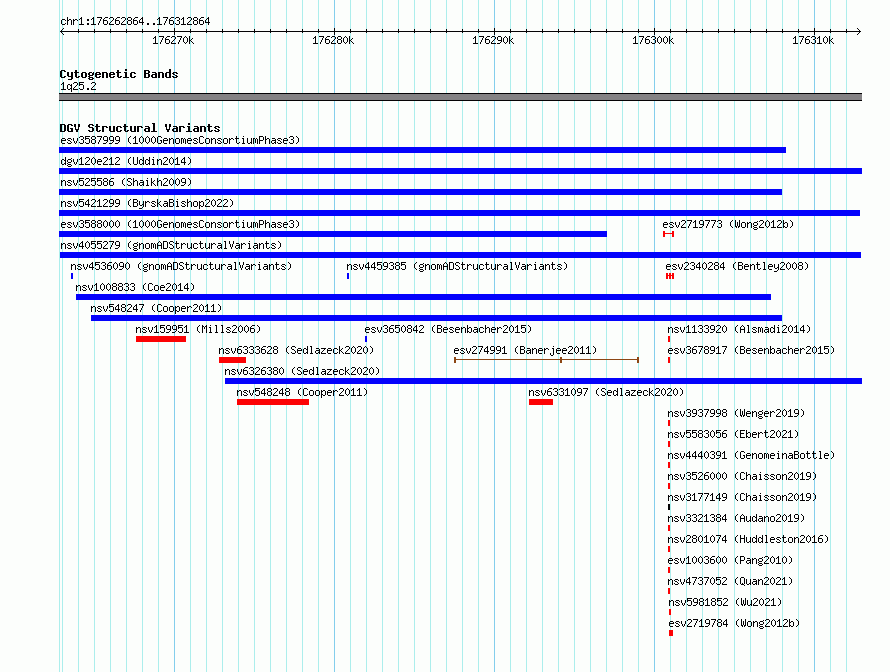Select the brown esv274991 interval glyph

click(x=547, y=360)
